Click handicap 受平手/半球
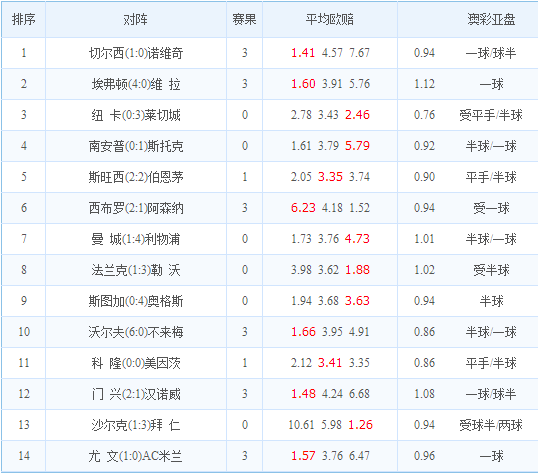Image resolution: width=538 pixels, height=473 pixels. [491, 115]
